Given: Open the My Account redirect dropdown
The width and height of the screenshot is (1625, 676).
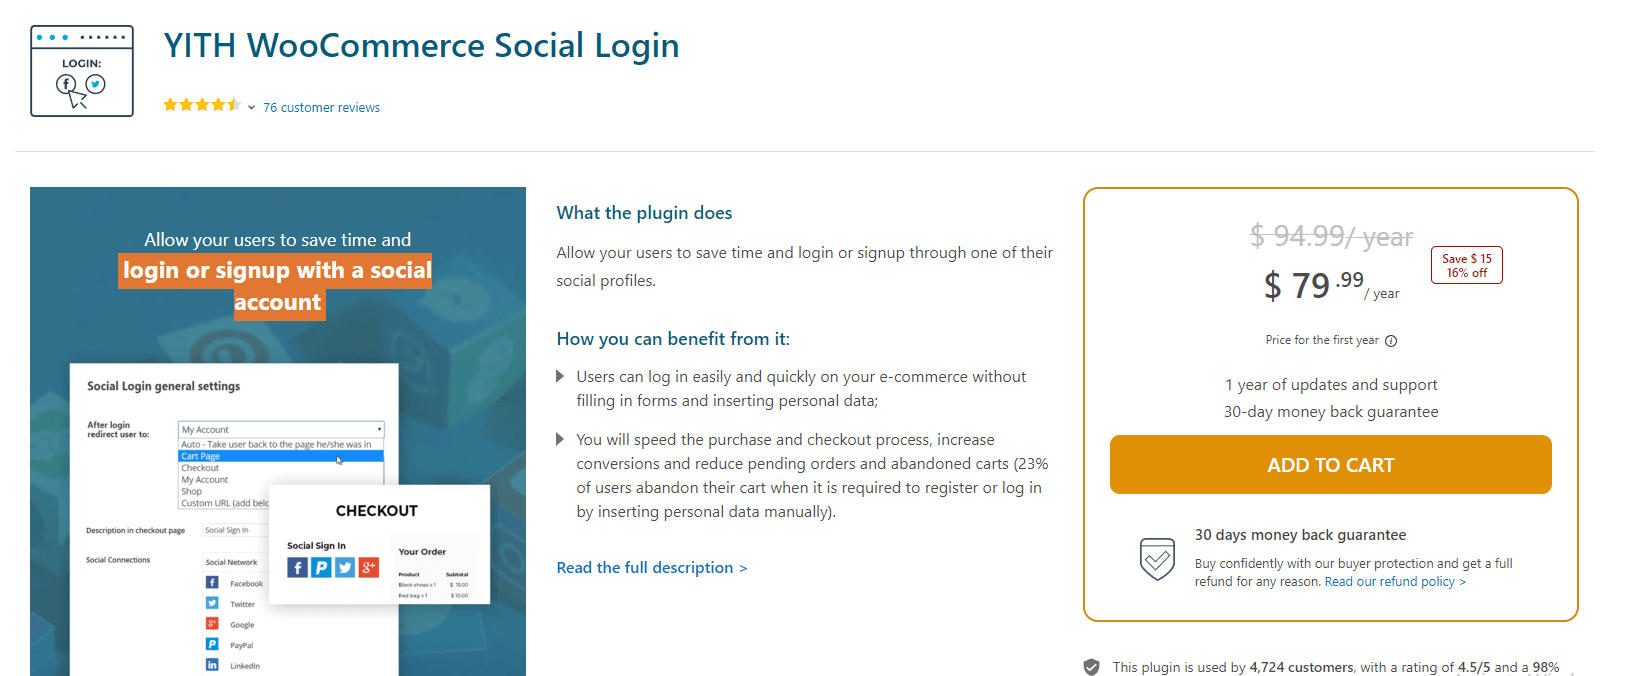Looking at the screenshot, I should 281,429.
